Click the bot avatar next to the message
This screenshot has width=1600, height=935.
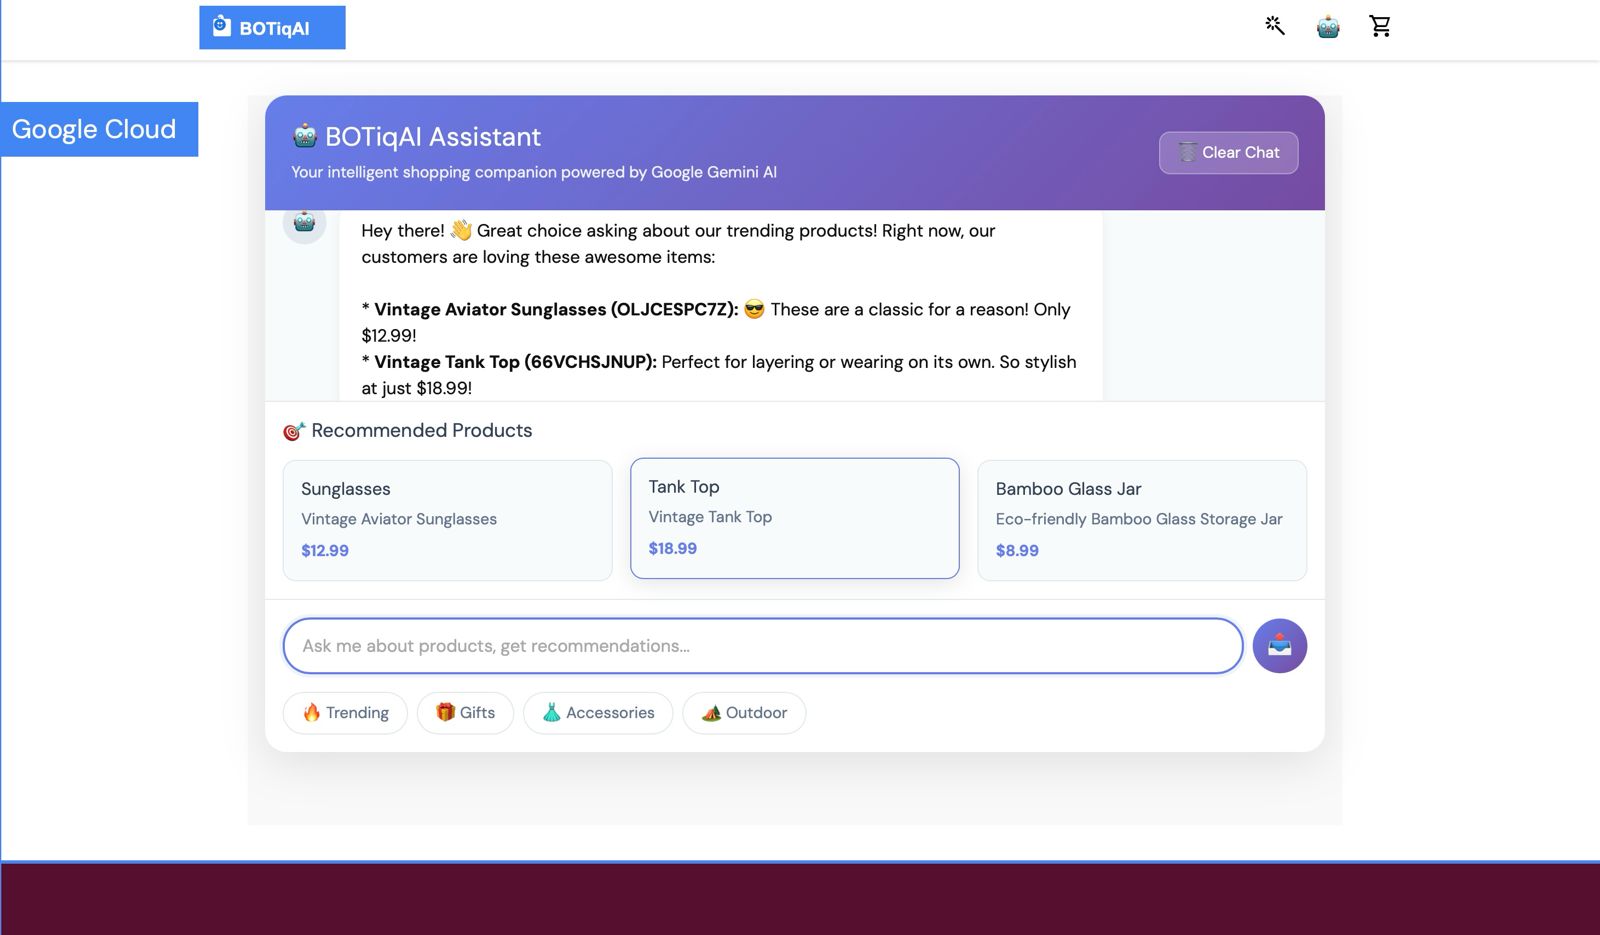tap(305, 222)
